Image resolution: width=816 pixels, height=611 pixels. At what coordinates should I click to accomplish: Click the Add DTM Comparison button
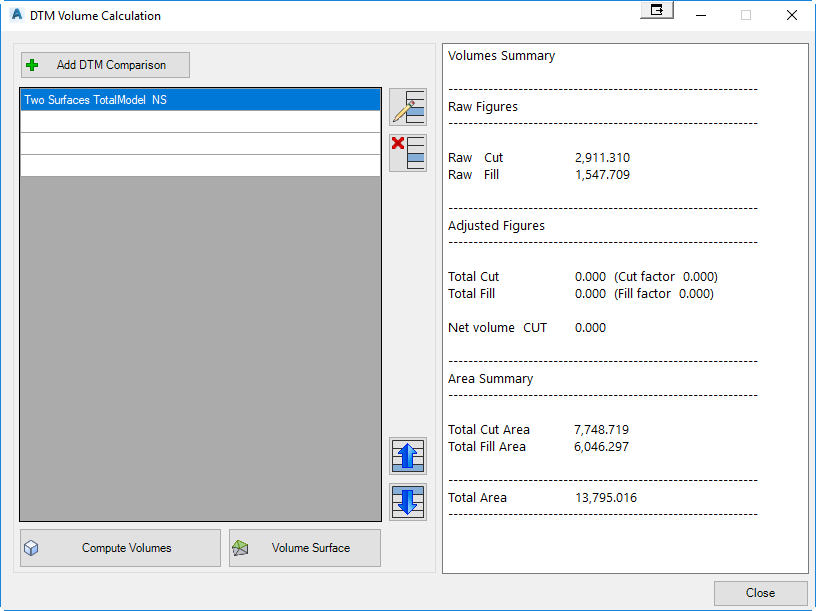coord(104,64)
